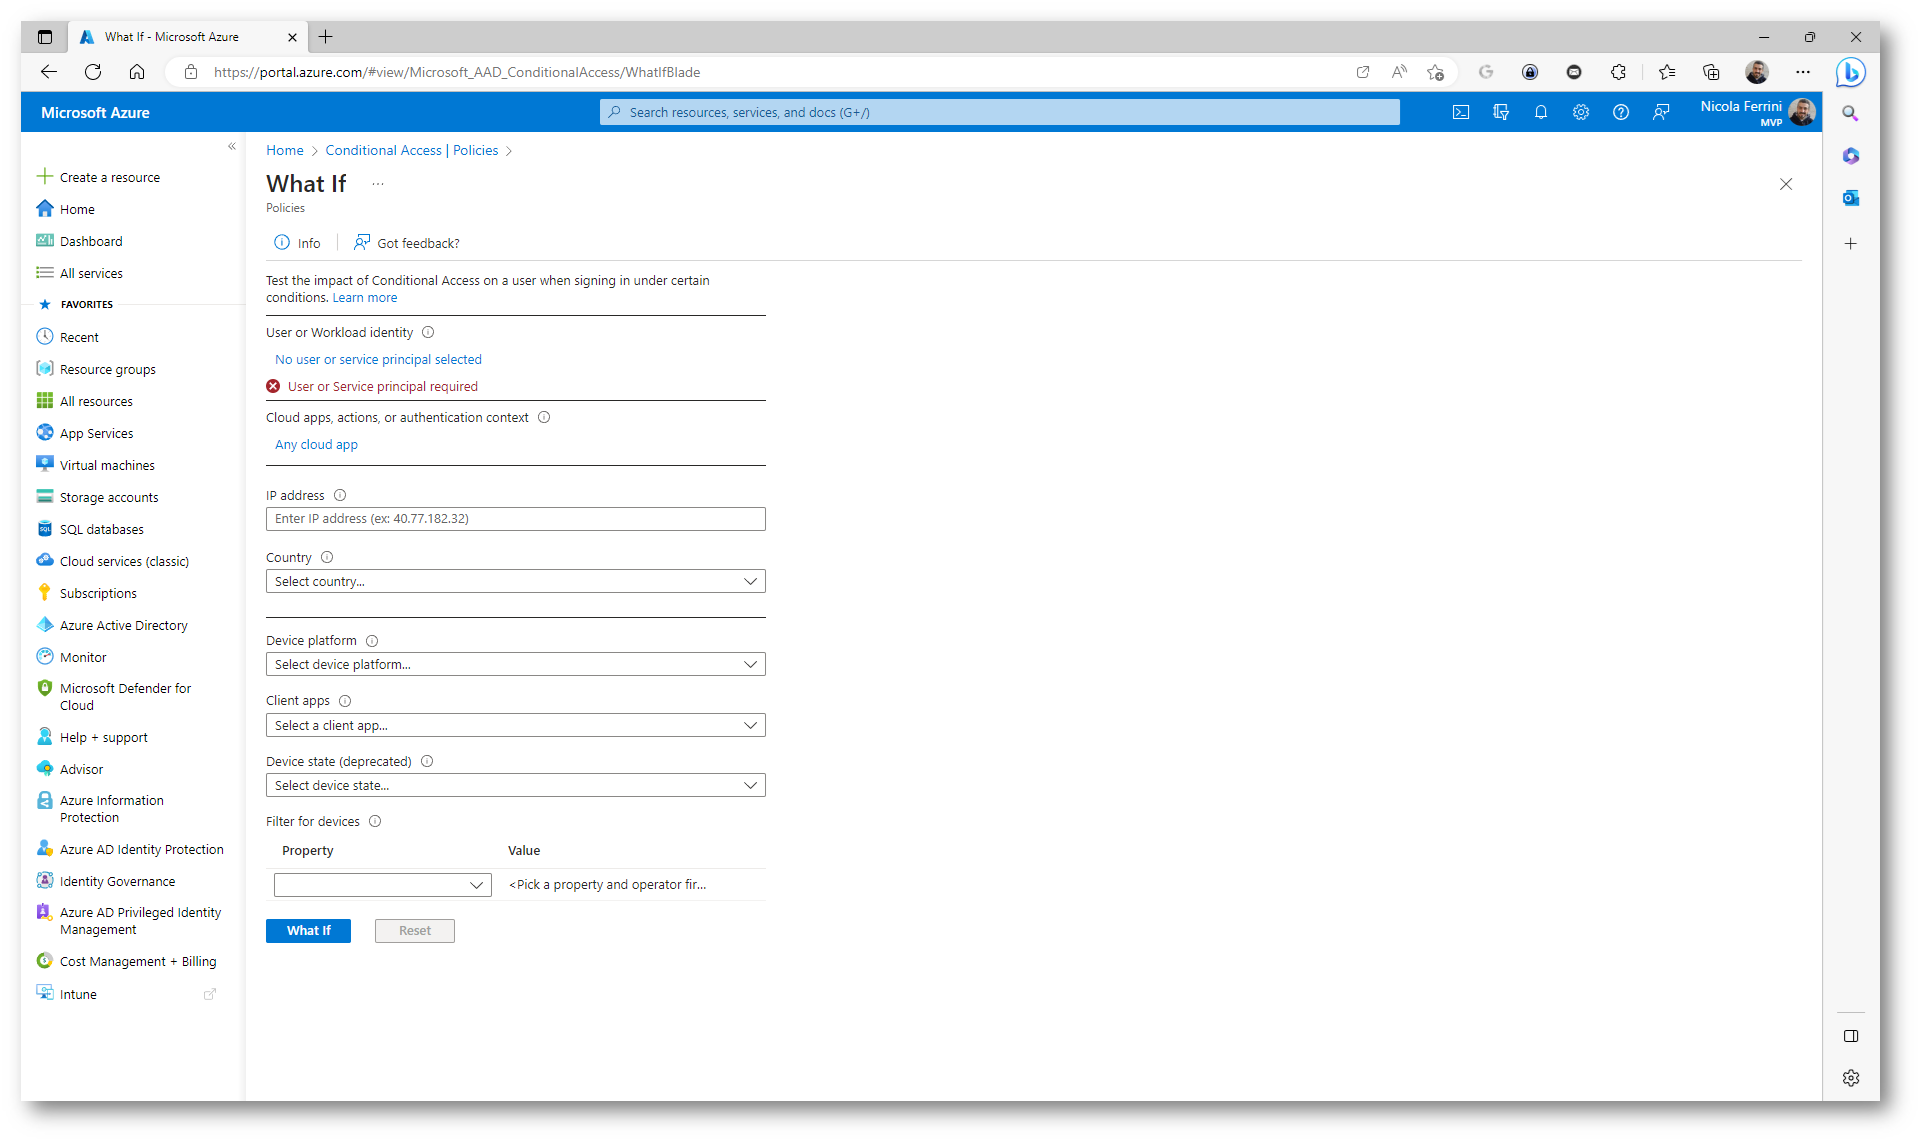This screenshot has height=1143, width=1922.
Task: Show info tooltip for Device platform
Action: tap(372, 641)
